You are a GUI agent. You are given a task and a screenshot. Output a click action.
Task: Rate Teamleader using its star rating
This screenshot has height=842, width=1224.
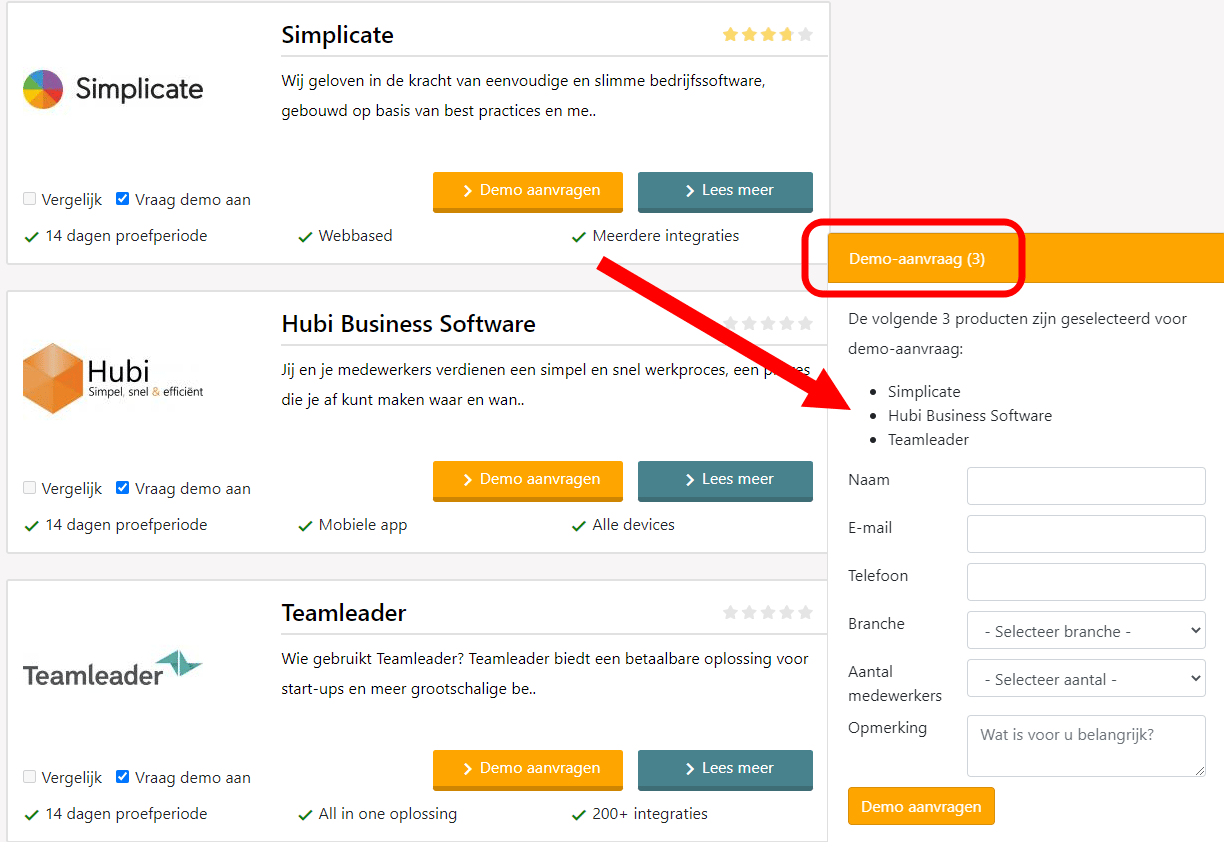click(768, 612)
